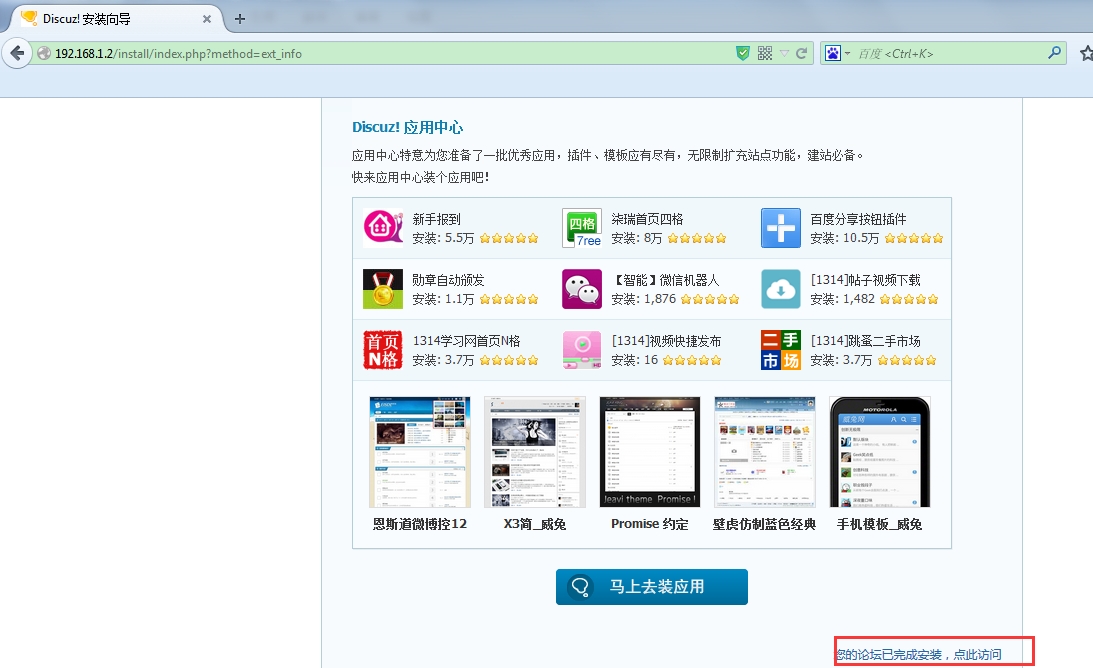The height and width of the screenshot is (668, 1093).
Task: Click the [1314]视频快捷发布 title
Action: pos(666,341)
